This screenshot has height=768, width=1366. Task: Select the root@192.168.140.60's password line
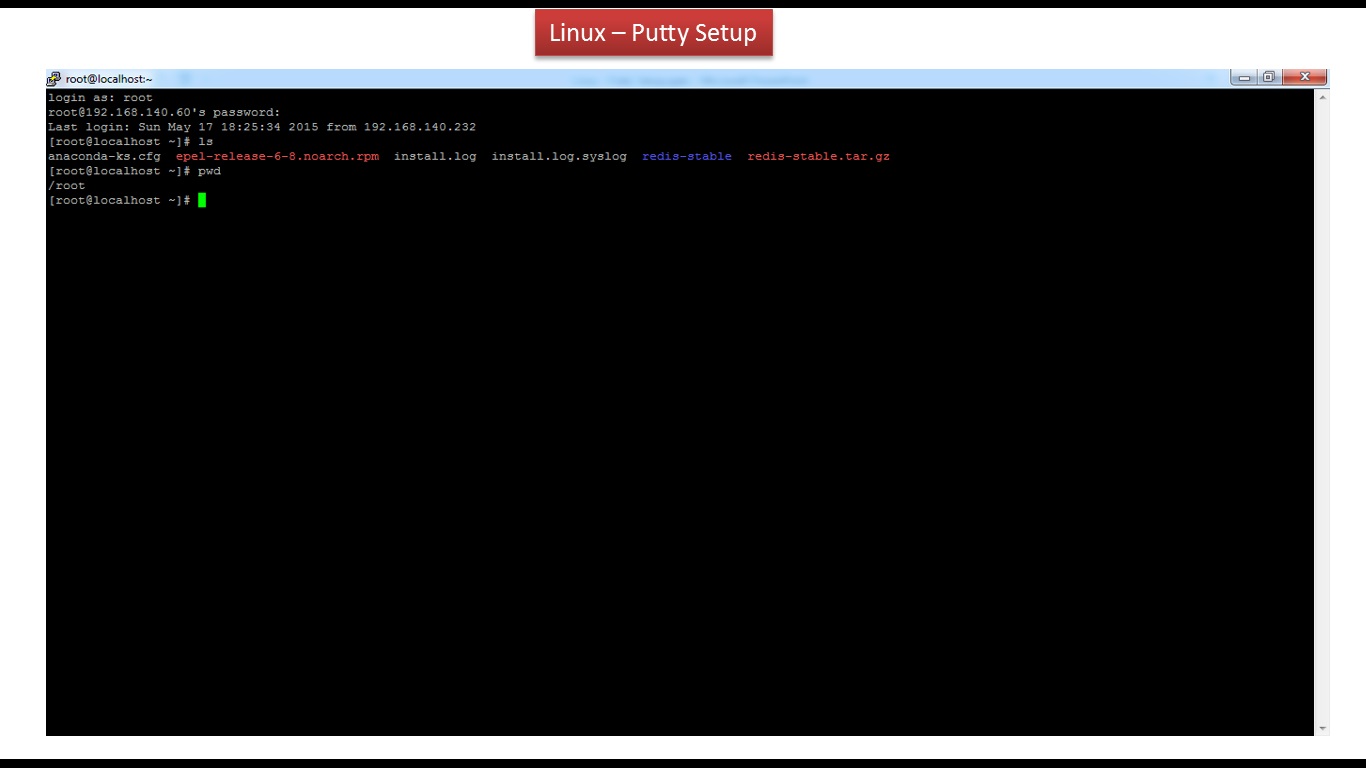click(x=164, y=113)
